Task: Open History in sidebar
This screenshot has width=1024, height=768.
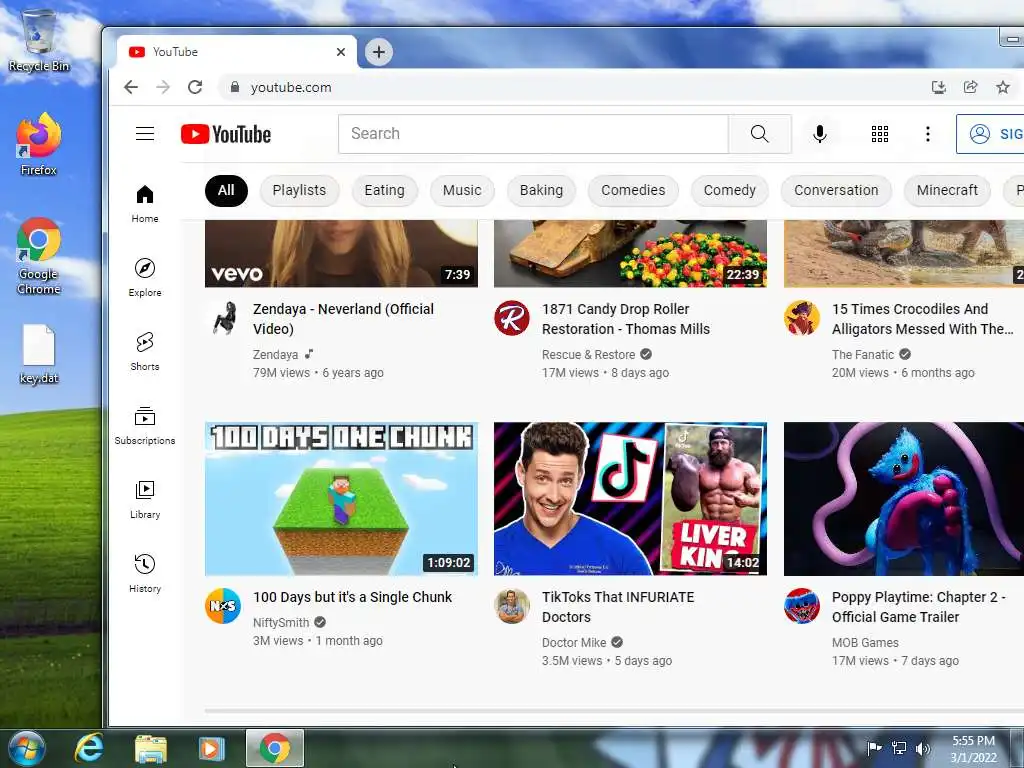Action: pyautogui.click(x=145, y=574)
